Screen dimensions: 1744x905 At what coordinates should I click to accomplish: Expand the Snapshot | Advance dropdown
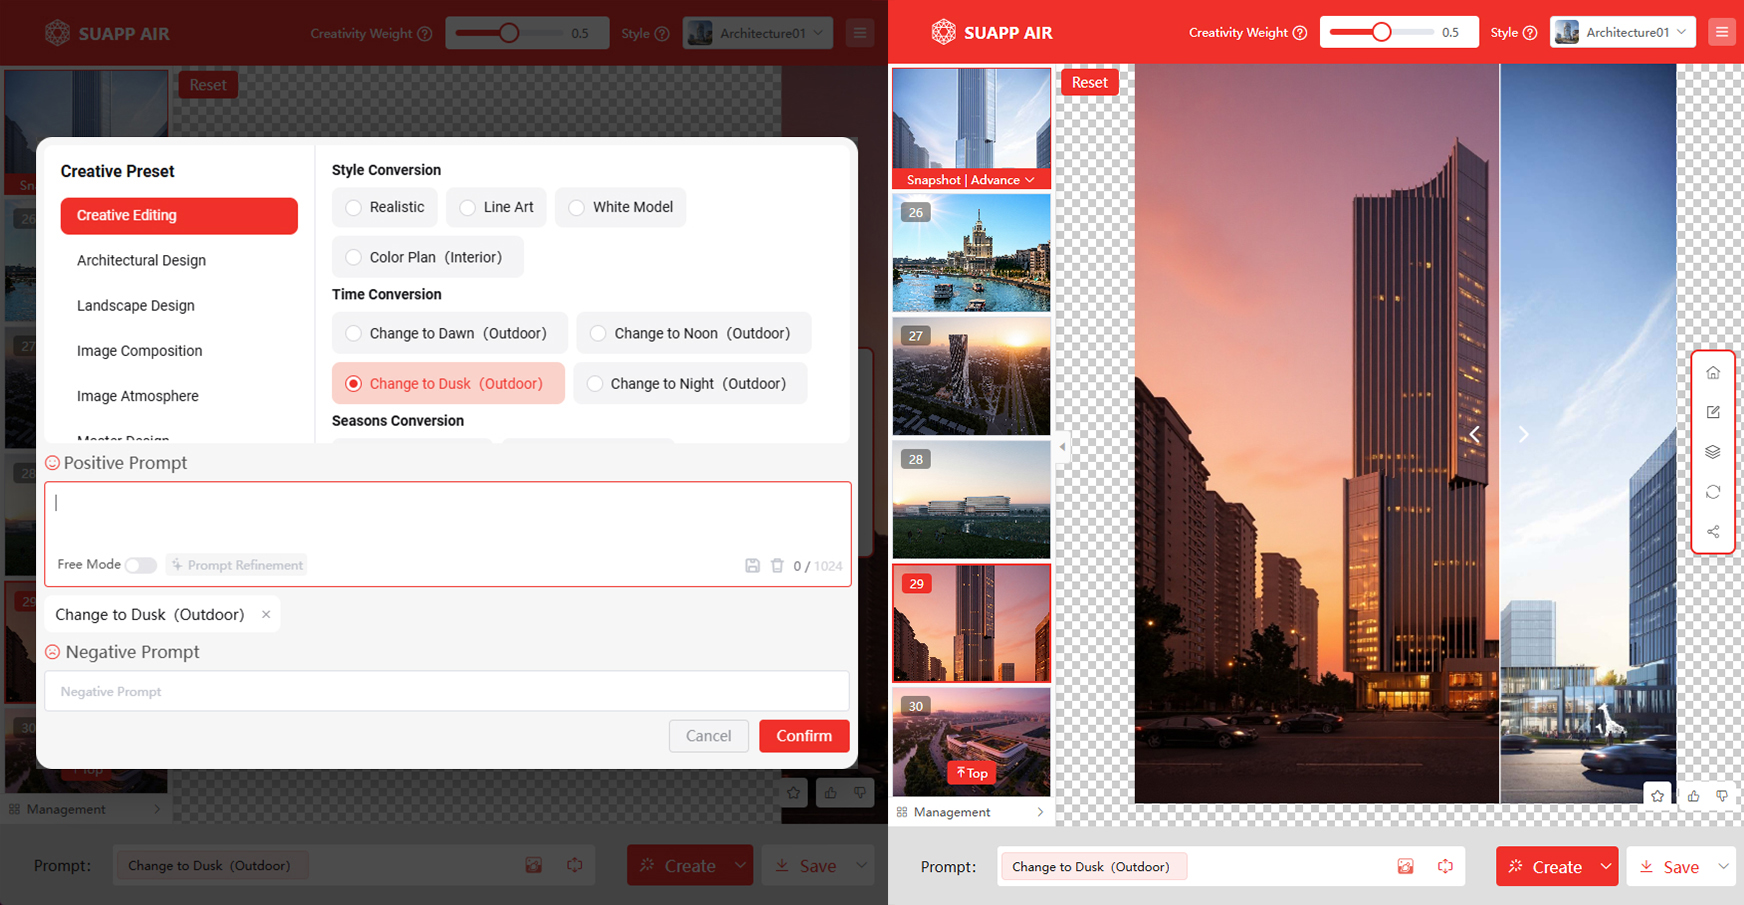pyautogui.click(x=971, y=180)
